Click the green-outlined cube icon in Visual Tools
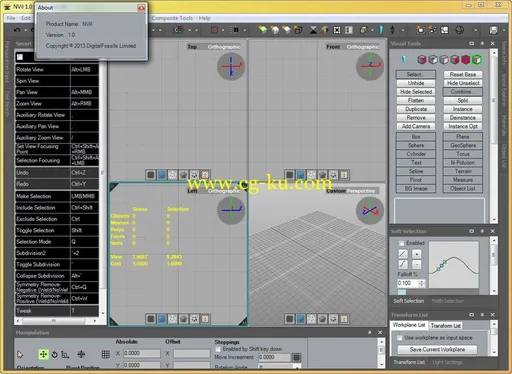This screenshot has width=512, height=374. click(x=477, y=60)
